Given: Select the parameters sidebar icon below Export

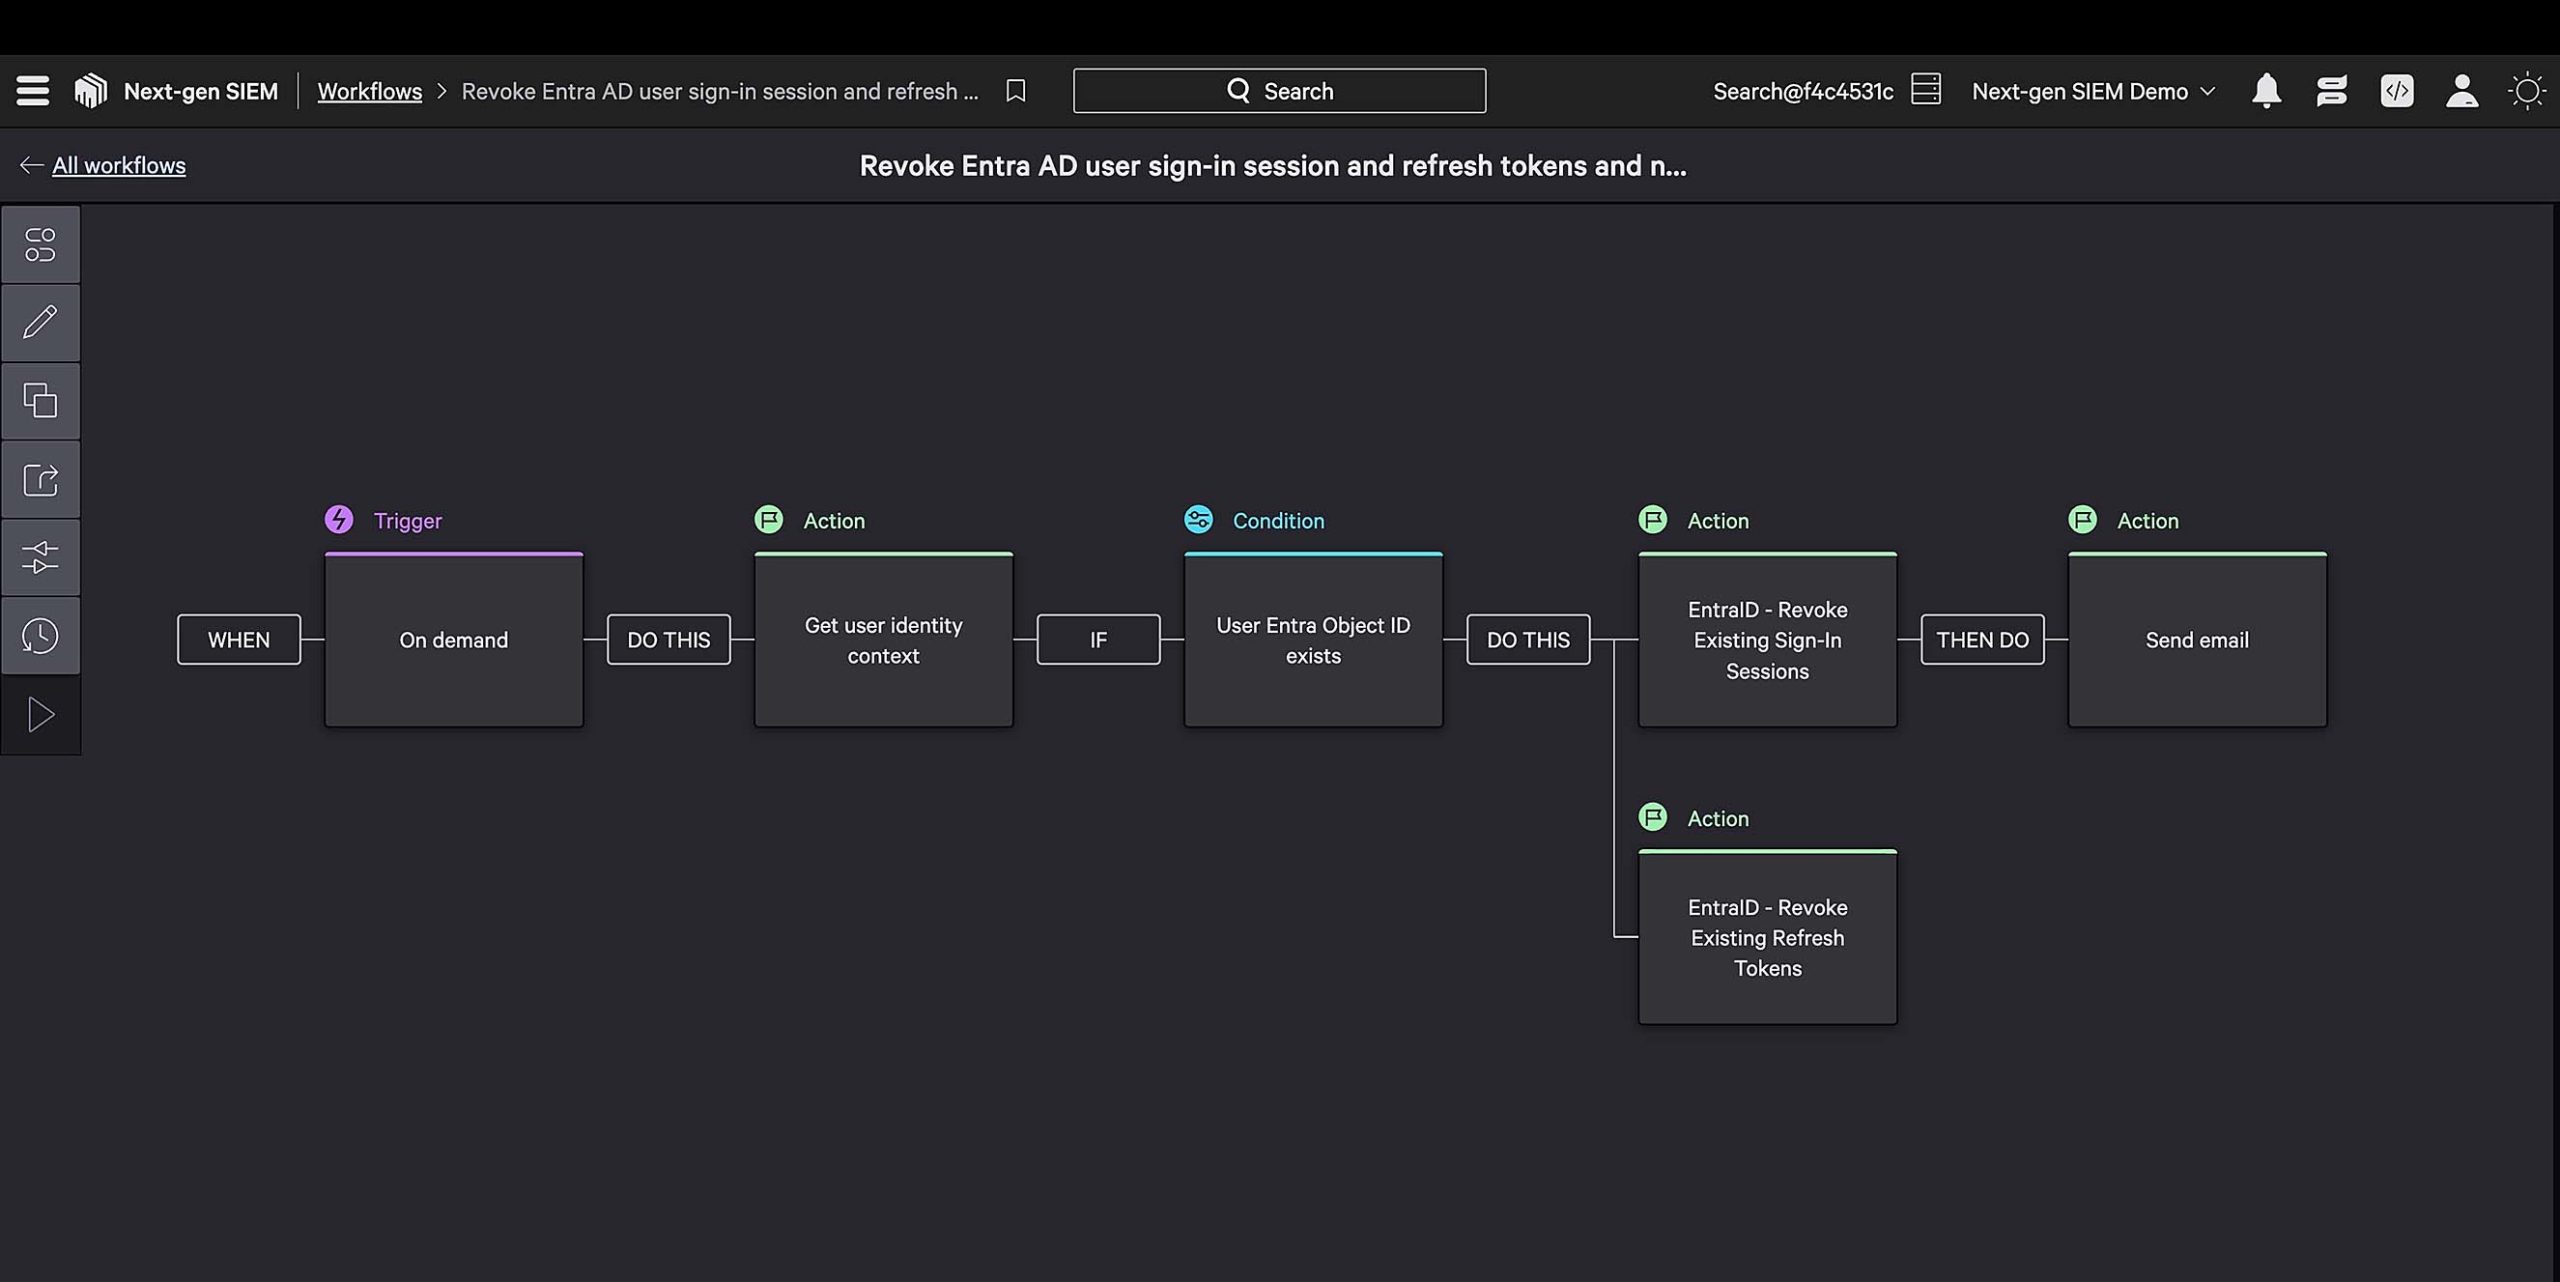Looking at the screenshot, I should pos(40,556).
